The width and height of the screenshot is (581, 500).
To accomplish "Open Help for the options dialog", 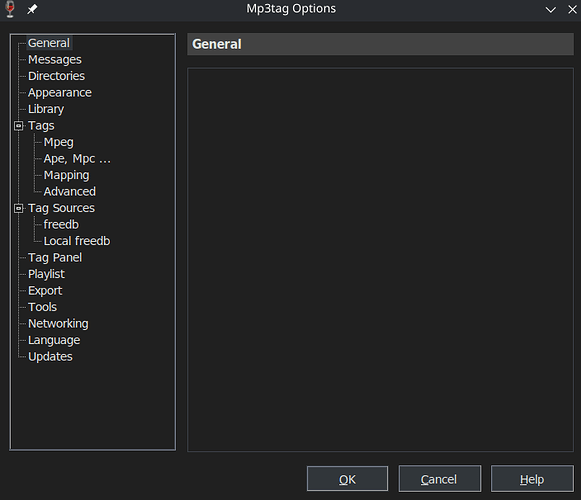I will pos(532,479).
